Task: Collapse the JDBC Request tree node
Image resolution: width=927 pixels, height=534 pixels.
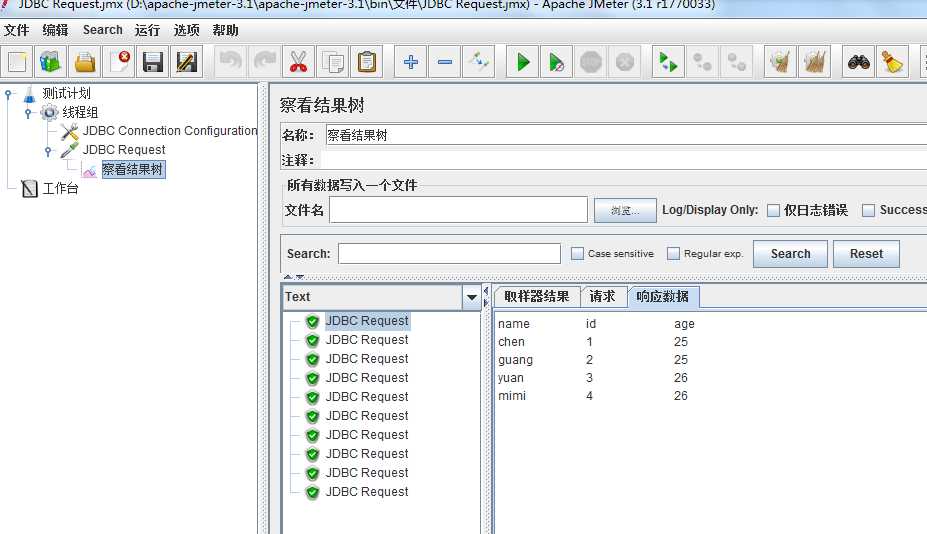Action: (48, 151)
